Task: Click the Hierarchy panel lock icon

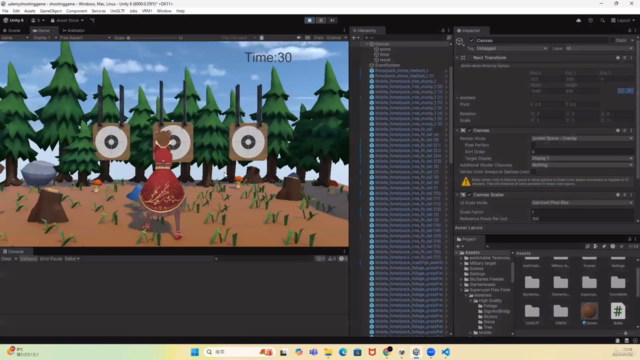Action: pyautogui.click(x=443, y=30)
